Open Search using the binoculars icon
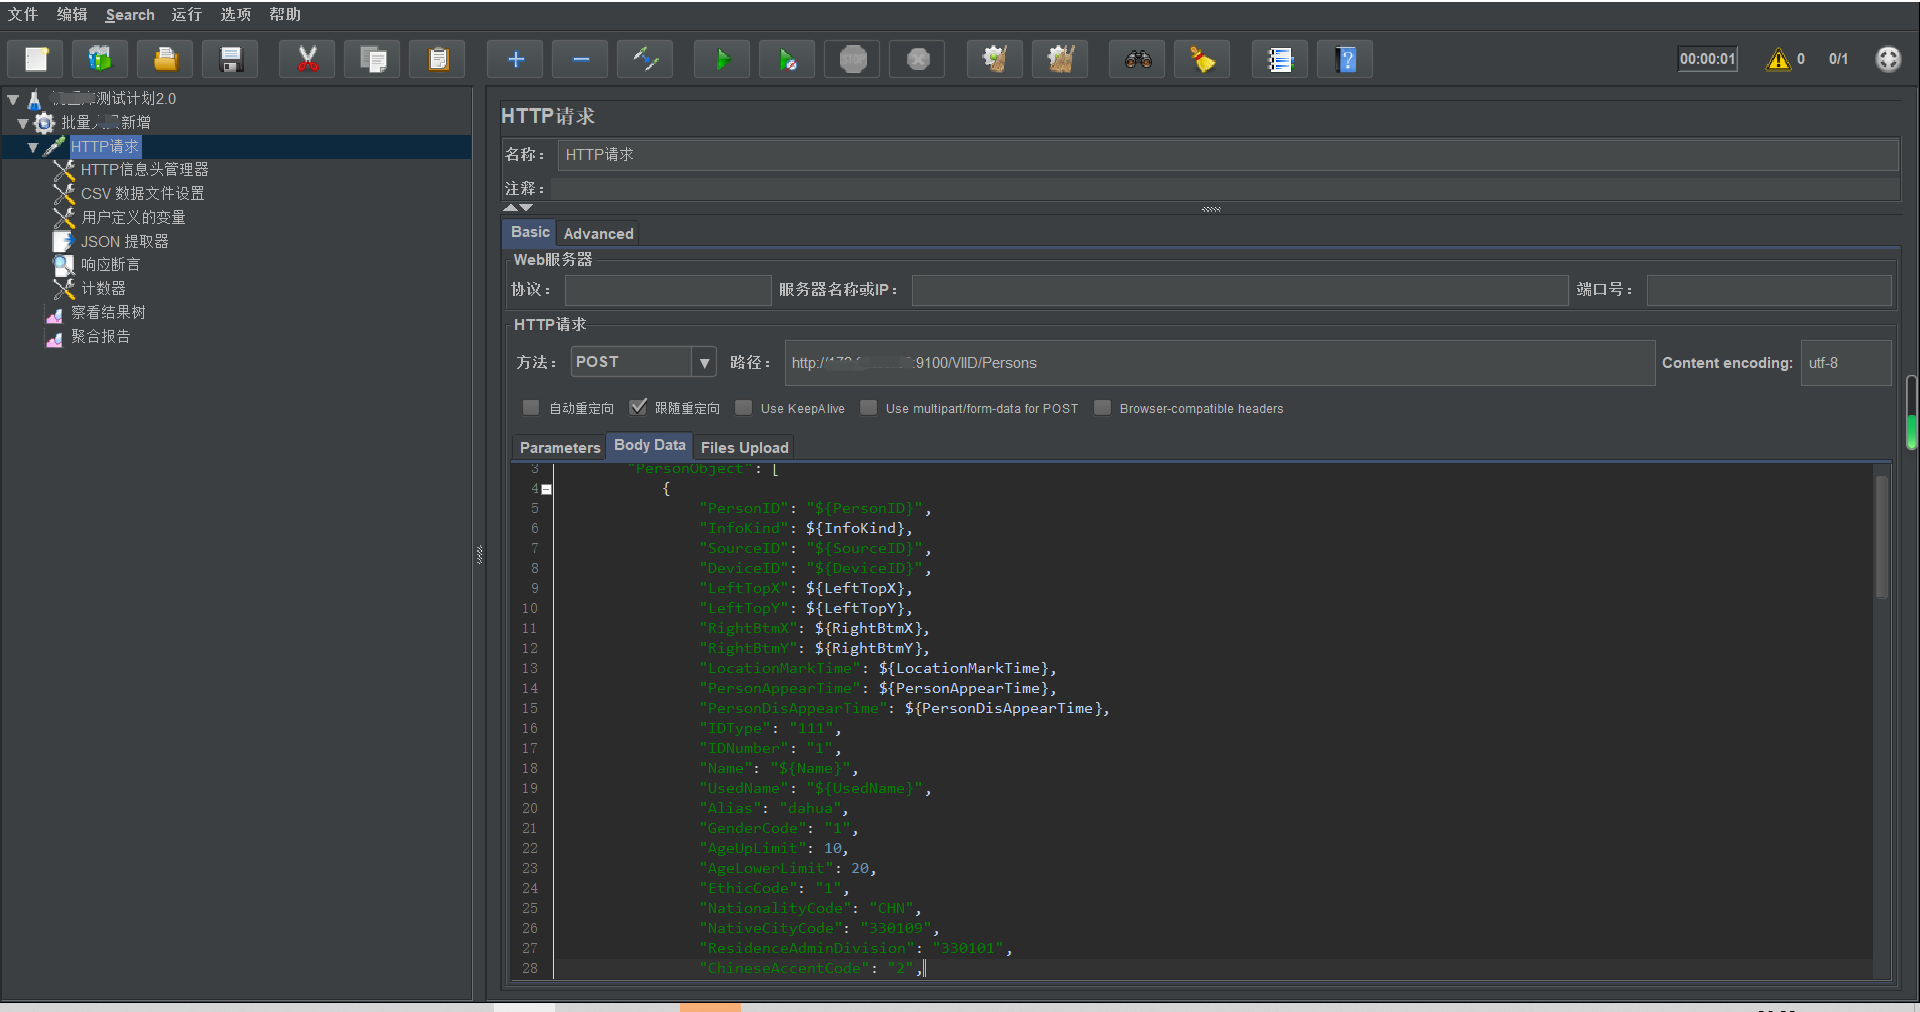Viewport: 1920px width, 1012px height. click(1137, 60)
